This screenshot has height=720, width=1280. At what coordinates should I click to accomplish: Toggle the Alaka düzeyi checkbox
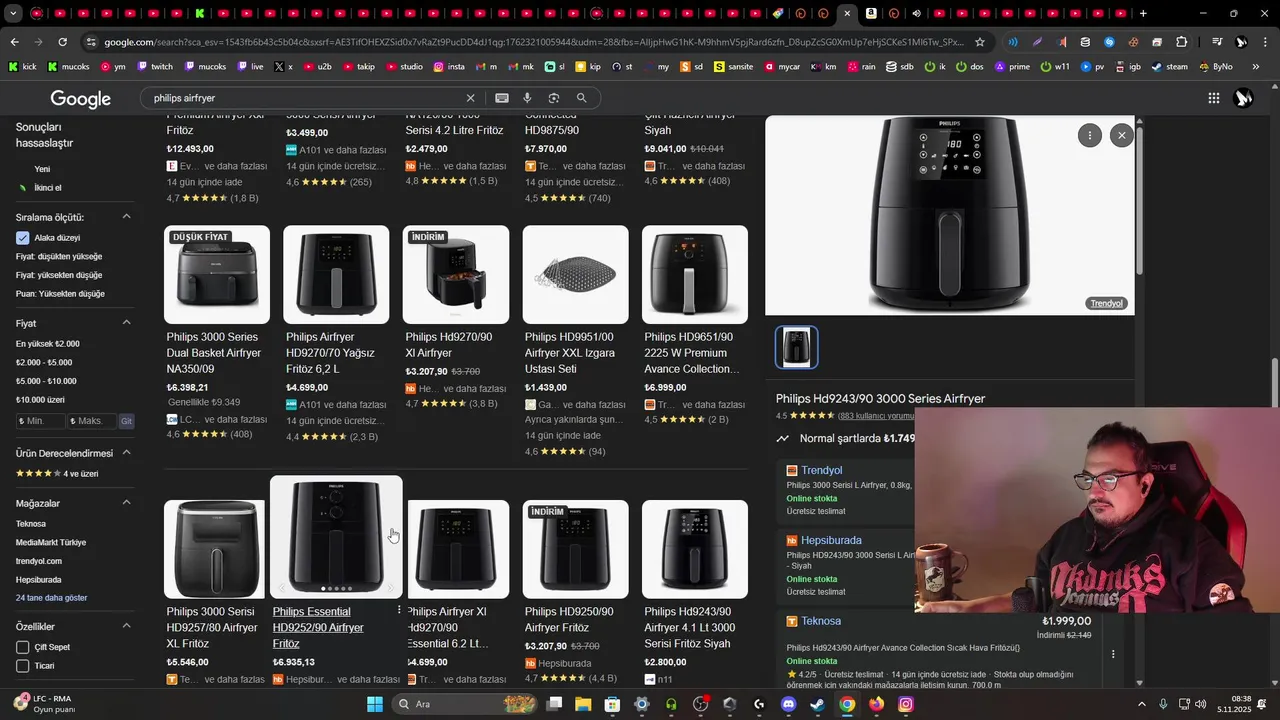(x=23, y=238)
